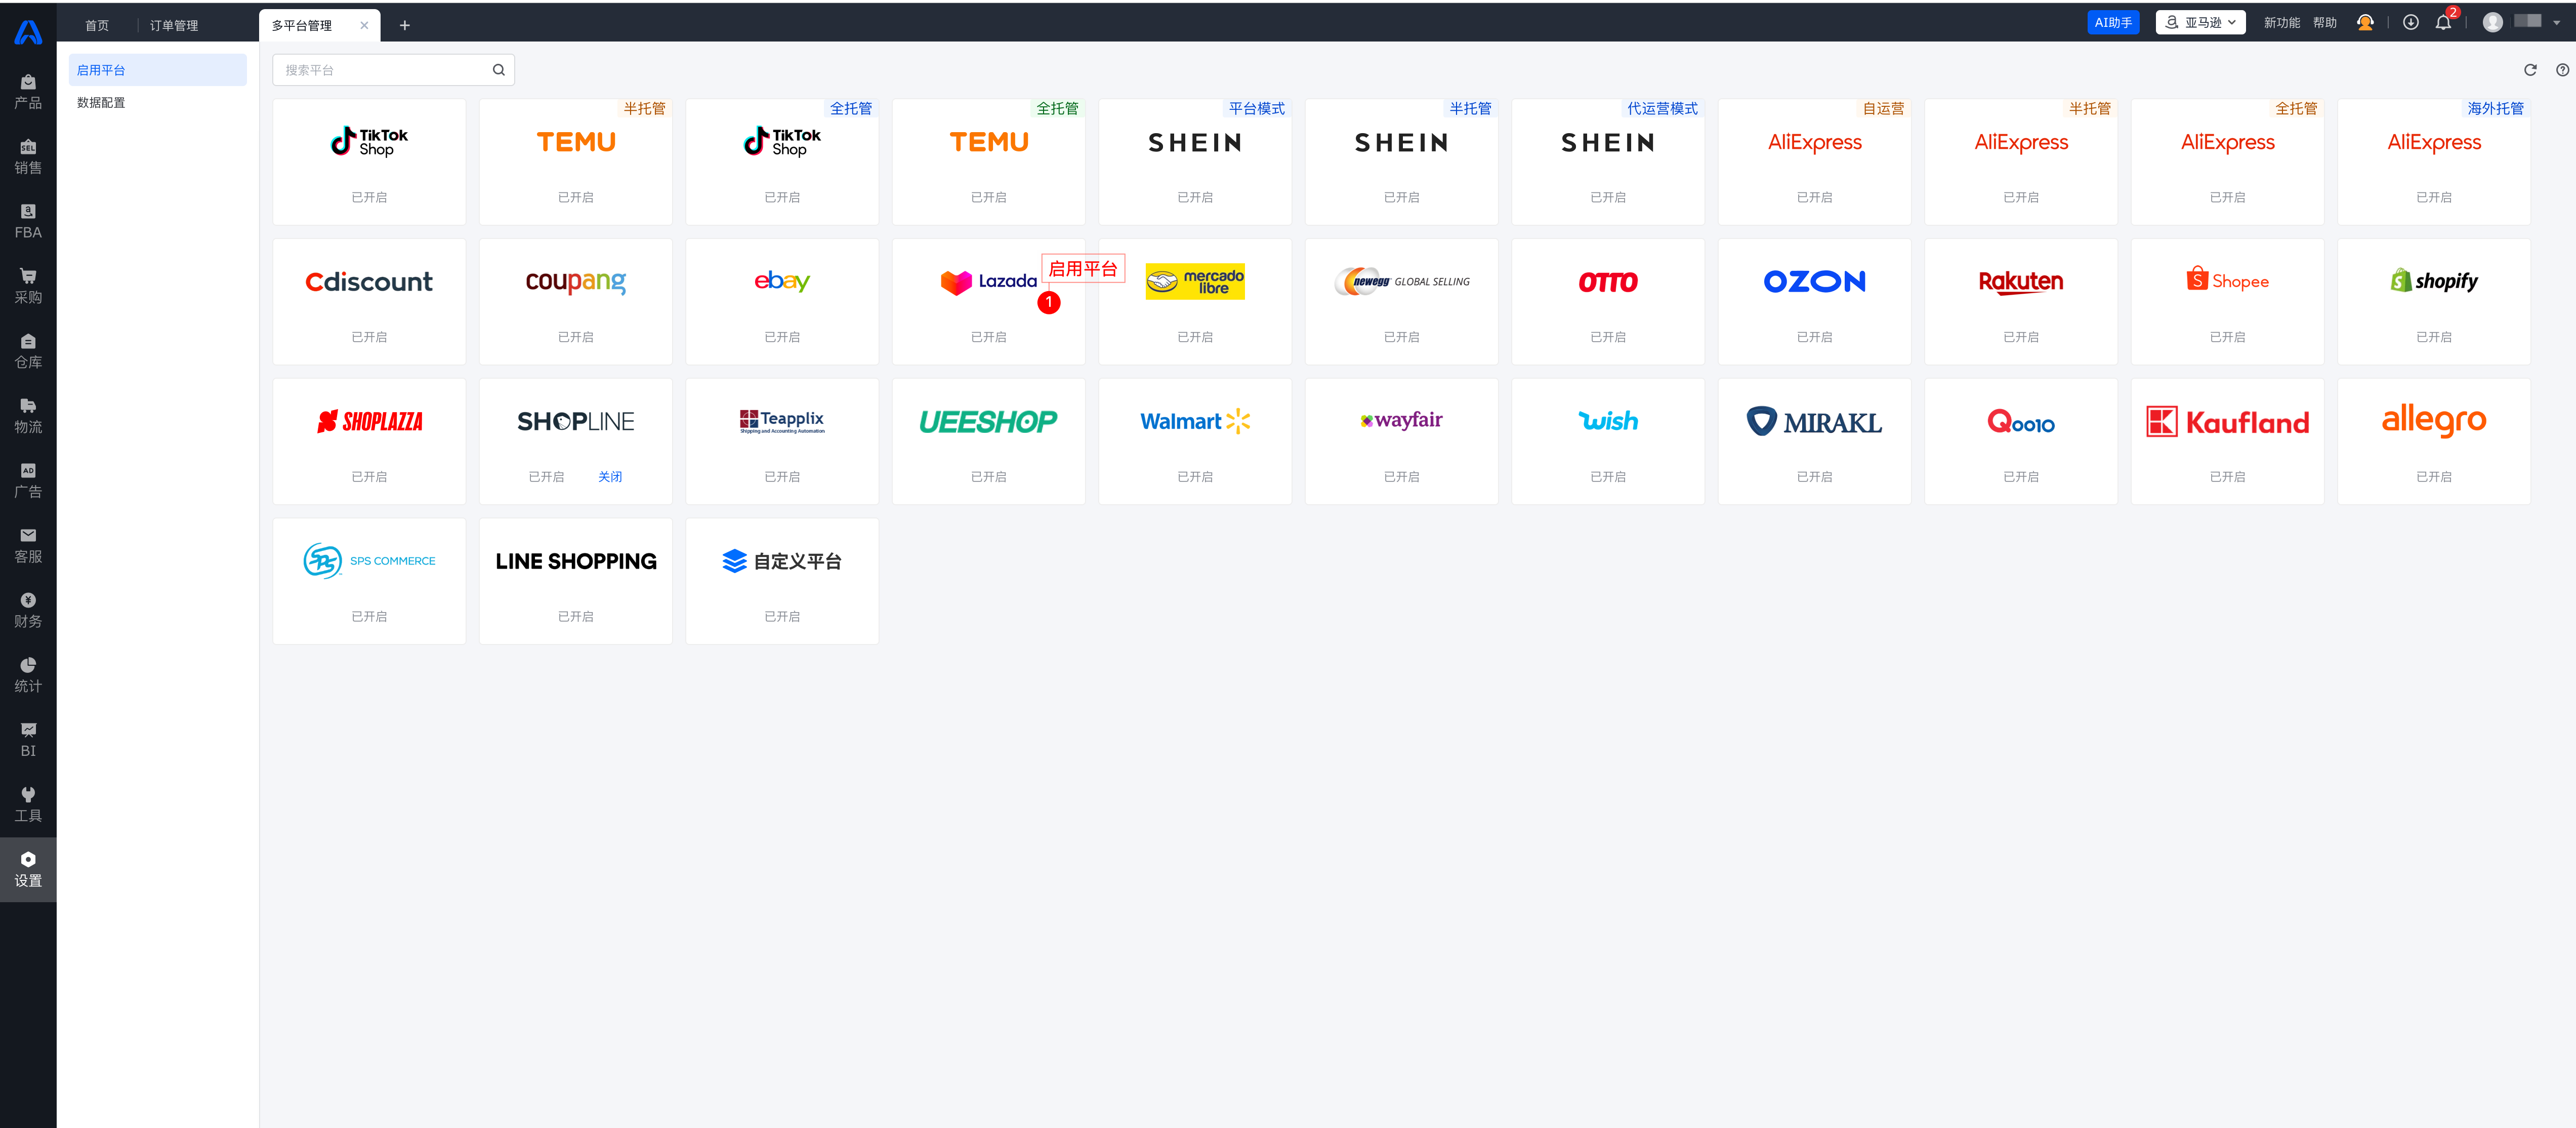Viewport: 2576px width, 1128px height.
Task: Select the Shopee platform card
Action: pos(2227,301)
